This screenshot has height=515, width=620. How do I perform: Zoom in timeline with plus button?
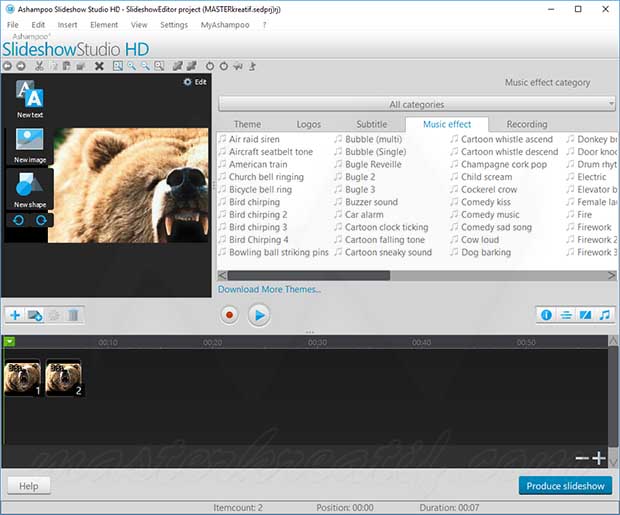click(x=599, y=458)
